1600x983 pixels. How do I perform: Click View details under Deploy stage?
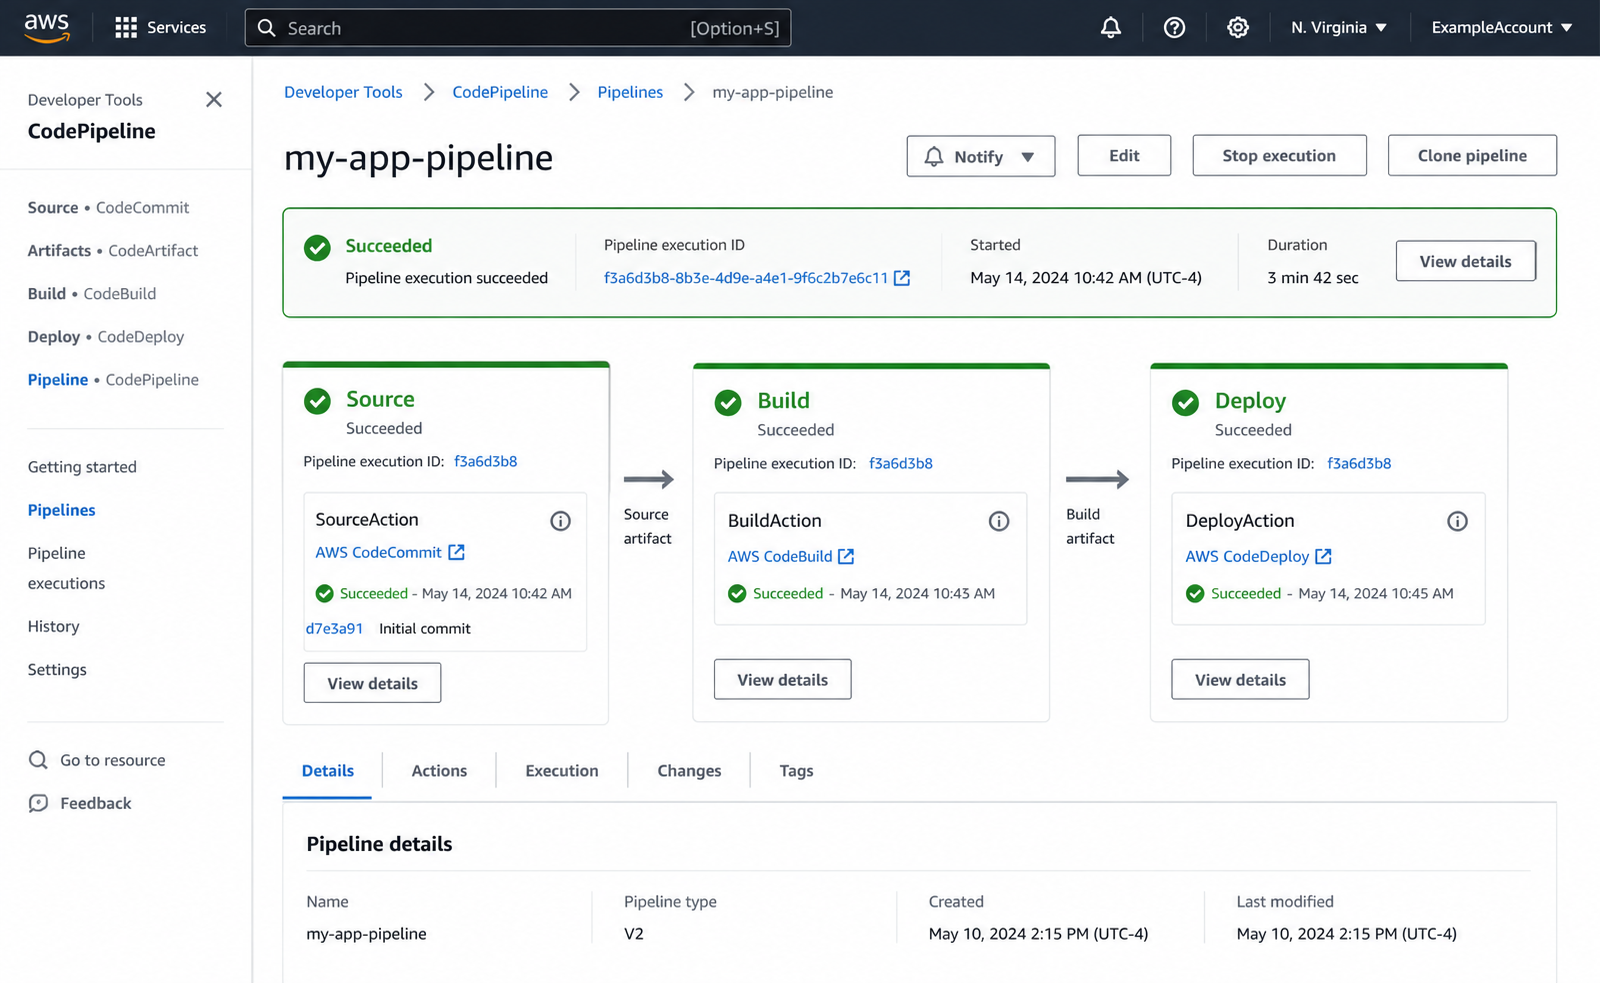[1240, 680]
